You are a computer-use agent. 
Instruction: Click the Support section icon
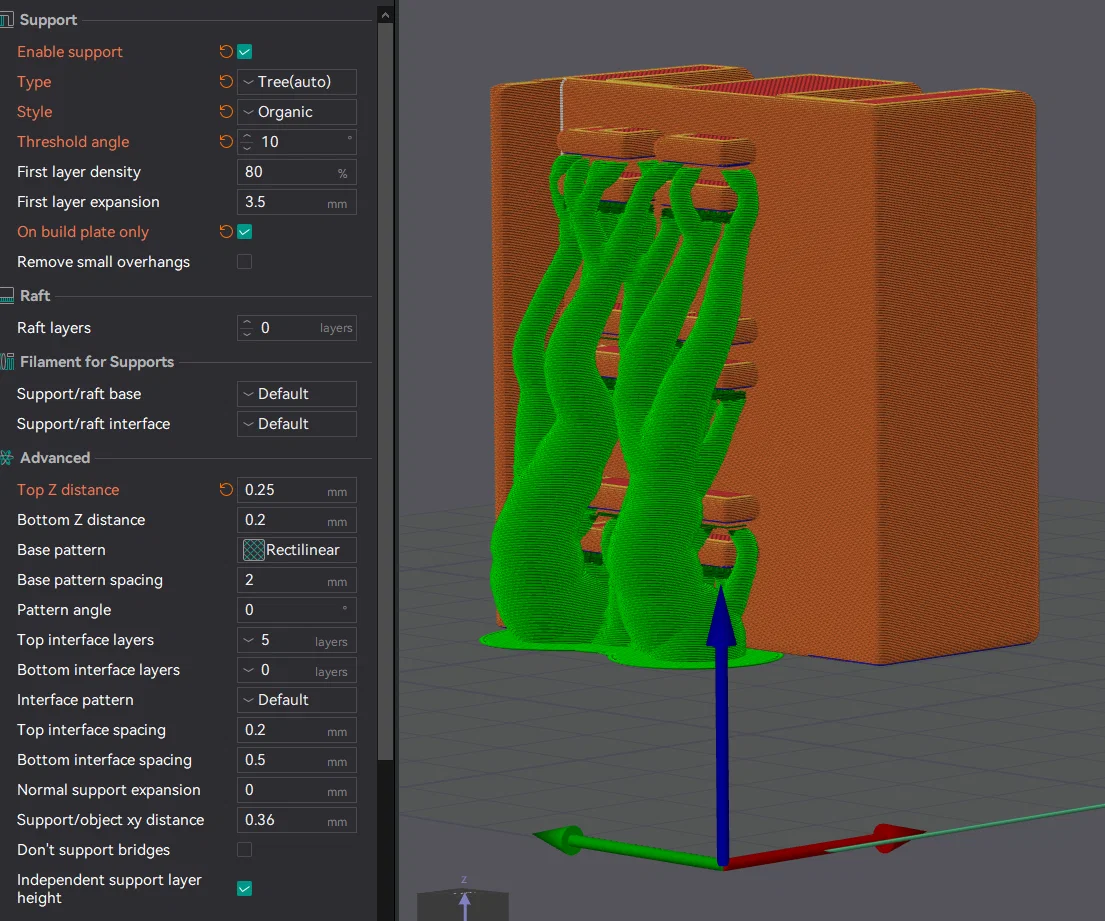(6, 20)
